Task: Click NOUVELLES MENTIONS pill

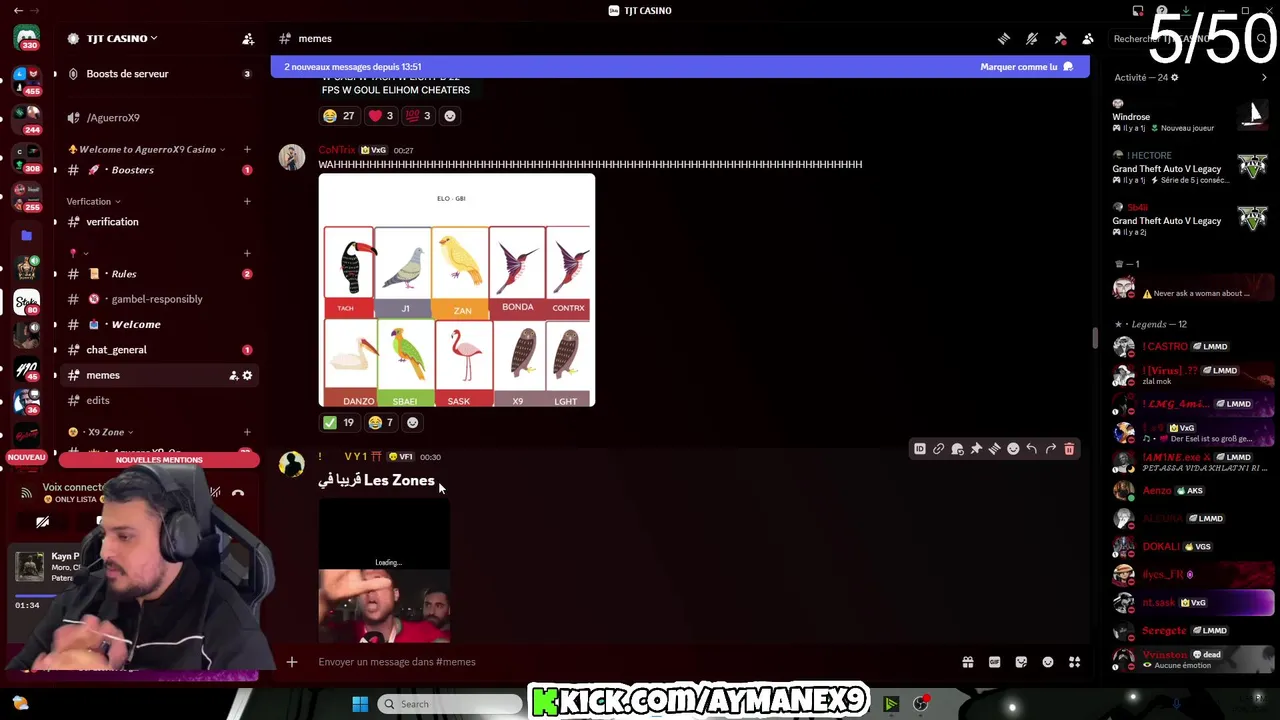Action: 159,460
